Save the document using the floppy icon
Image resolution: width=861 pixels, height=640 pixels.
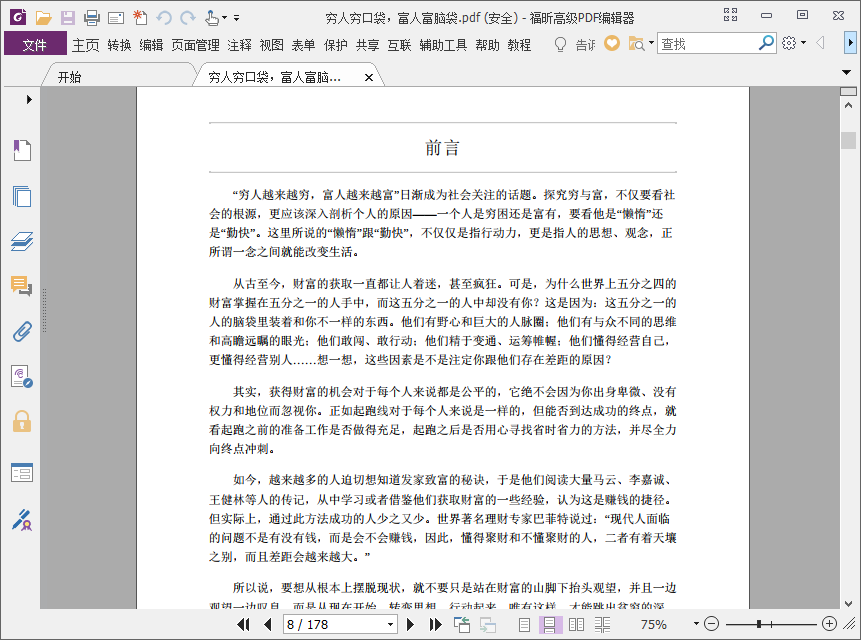68,18
